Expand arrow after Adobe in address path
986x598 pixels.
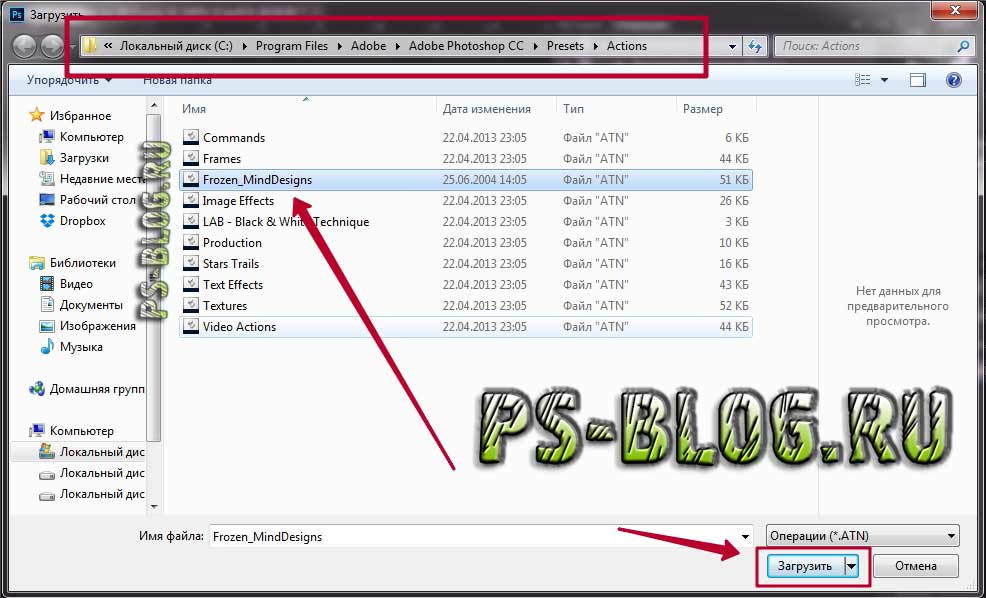pos(398,46)
